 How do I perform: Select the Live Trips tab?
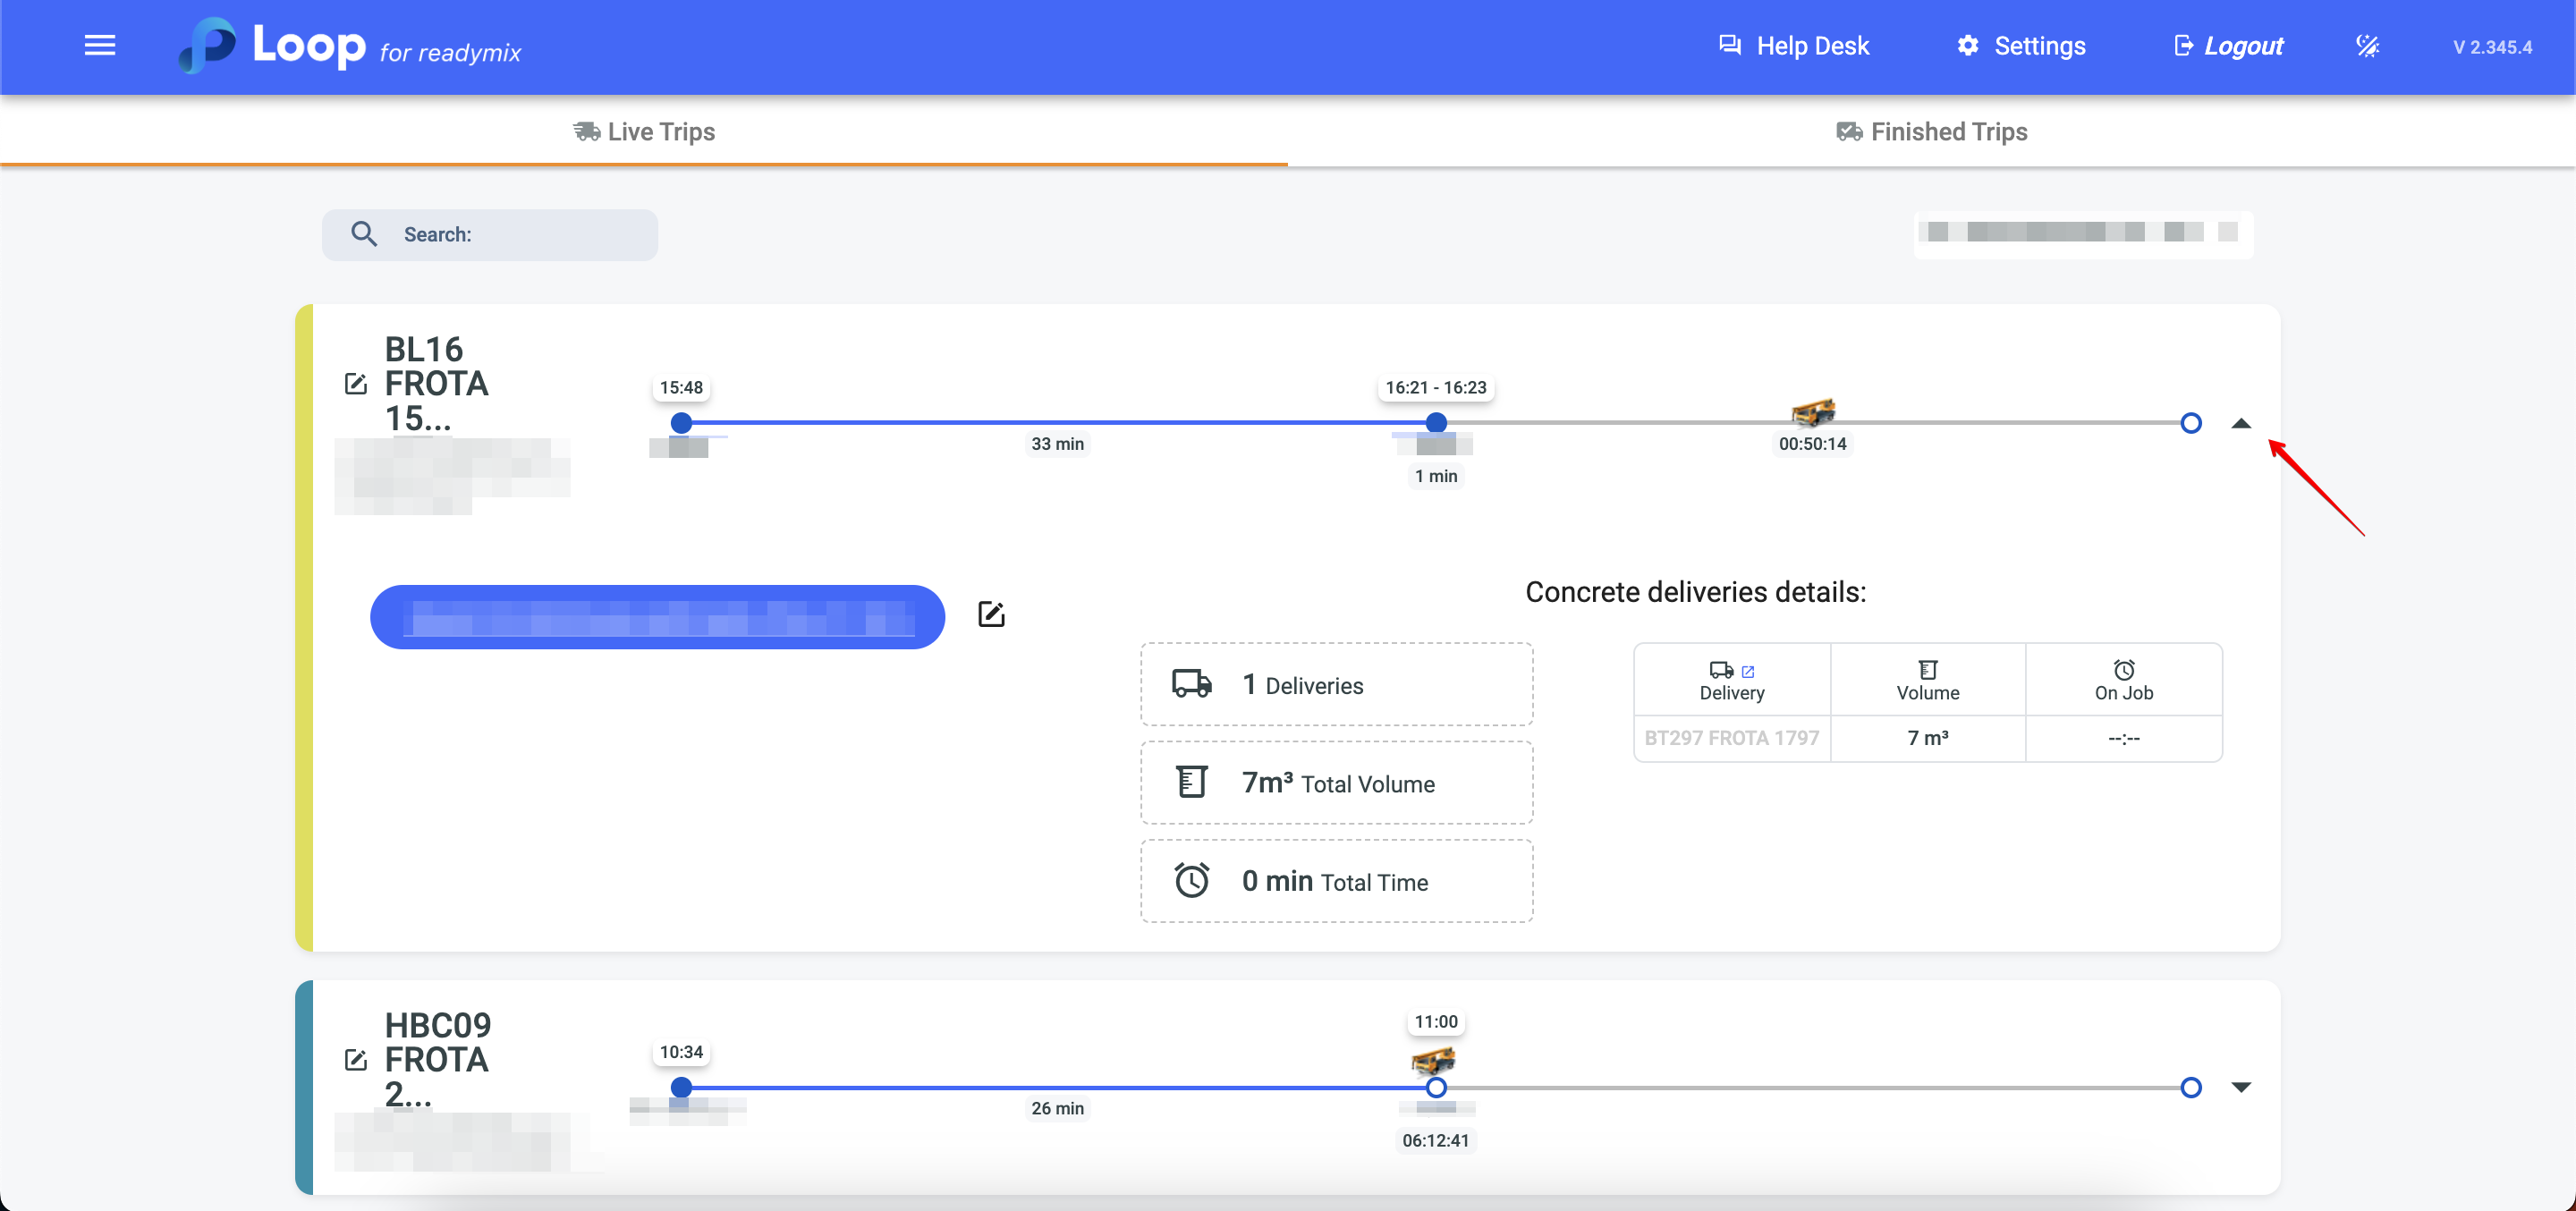[644, 132]
